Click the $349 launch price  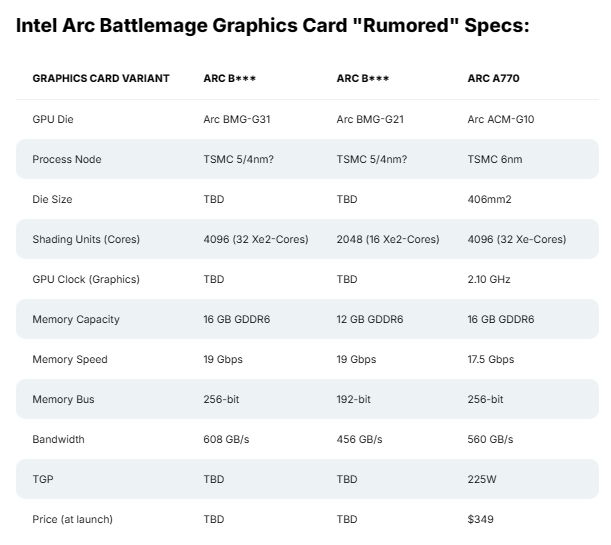click(x=481, y=520)
